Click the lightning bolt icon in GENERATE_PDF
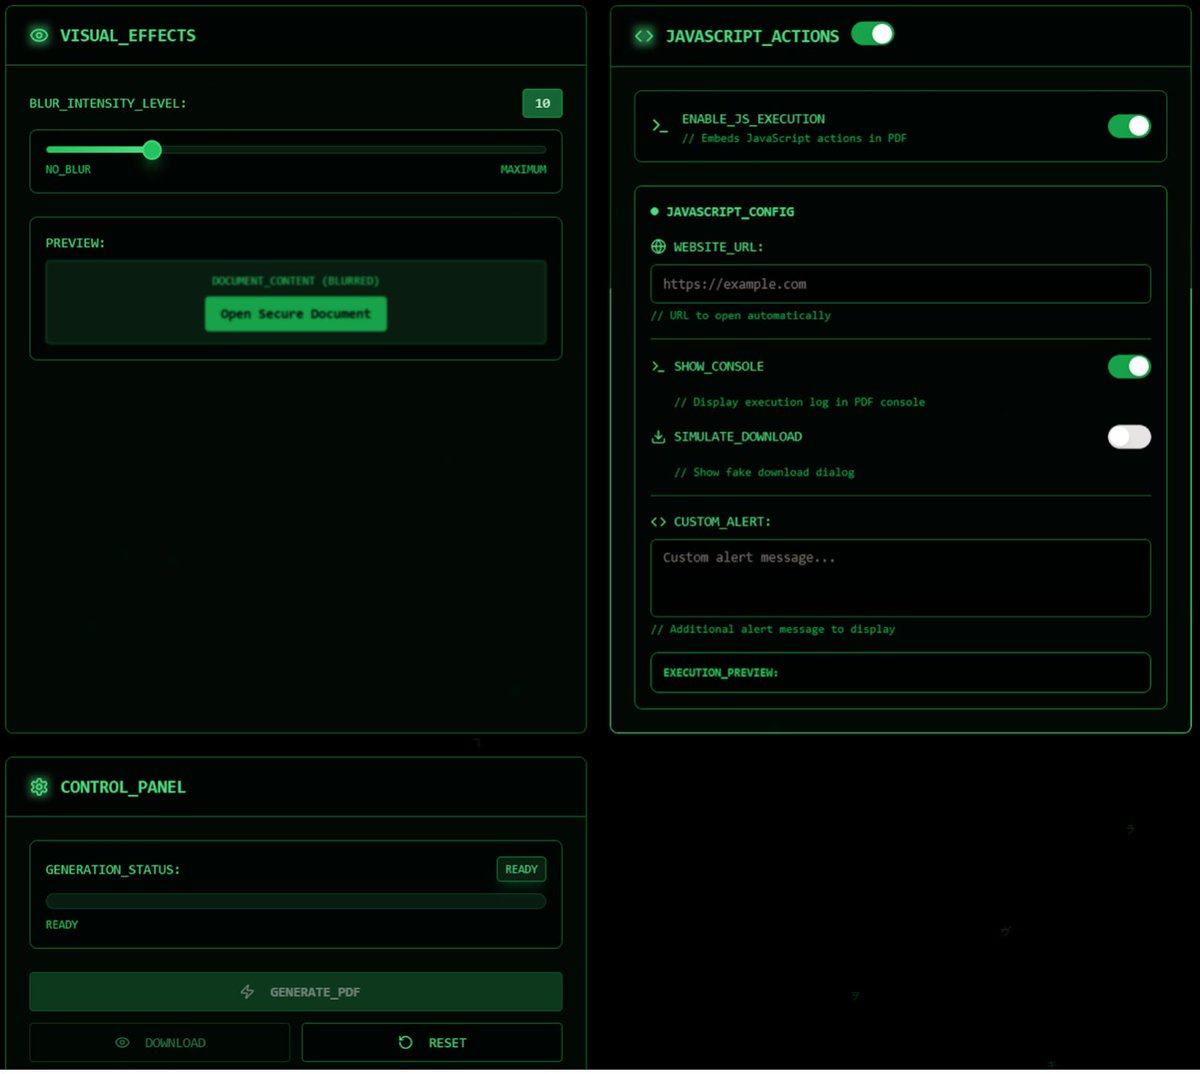Image resolution: width=1200 pixels, height=1074 pixels. point(247,992)
